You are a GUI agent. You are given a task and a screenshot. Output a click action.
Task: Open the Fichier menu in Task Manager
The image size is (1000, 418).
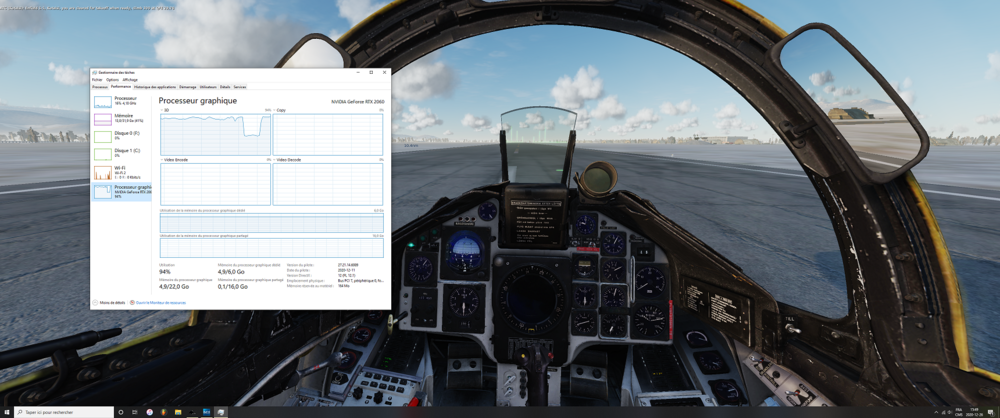(97, 80)
